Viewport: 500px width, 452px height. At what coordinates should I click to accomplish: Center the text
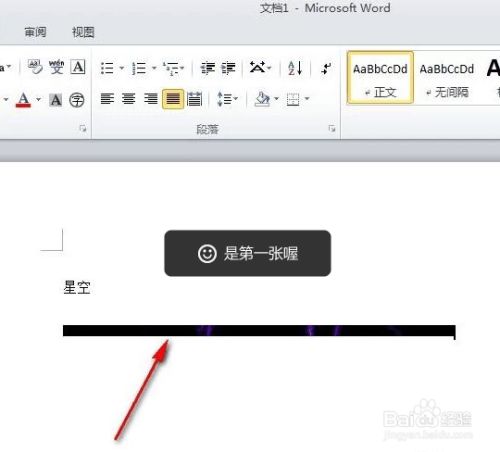[129, 99]
